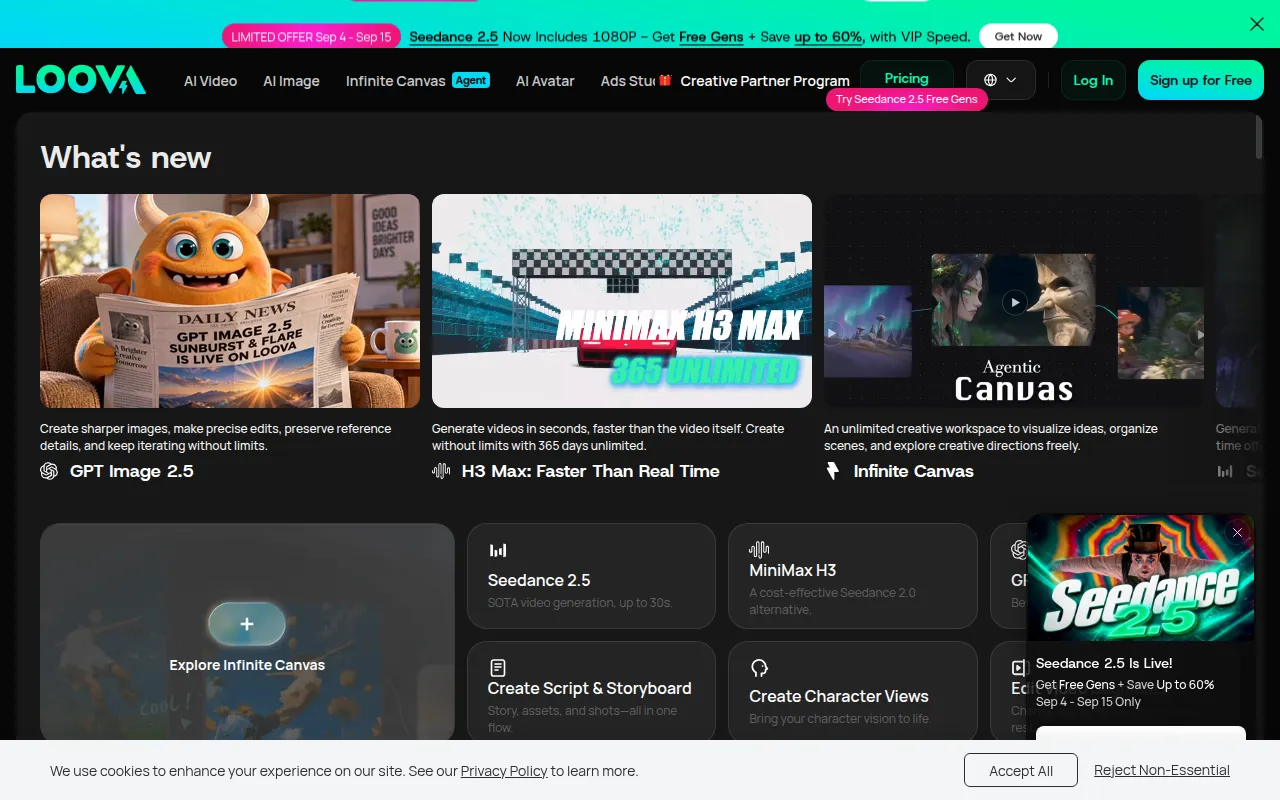Play the center video in the Agentic Canvas preview
The image size is (1280, 800).
point(1014,302)
